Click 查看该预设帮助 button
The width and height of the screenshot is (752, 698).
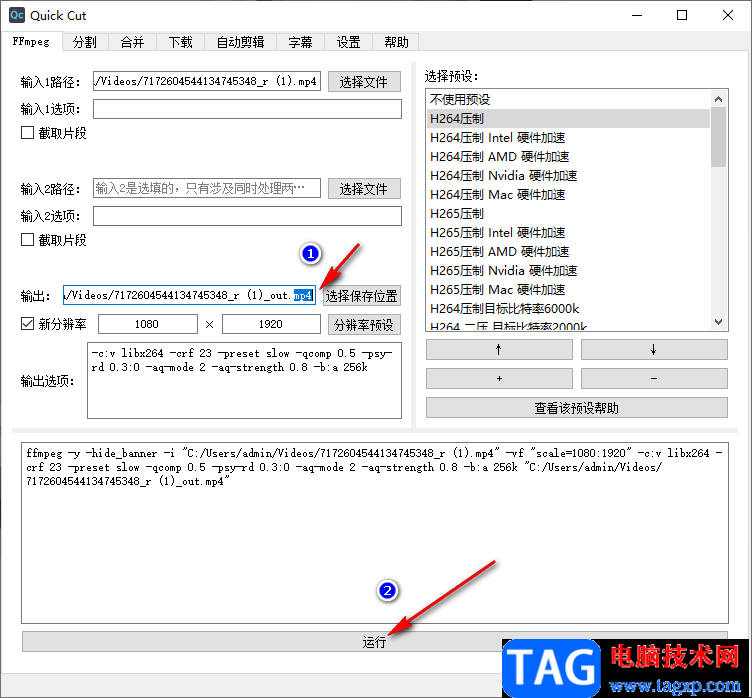tap(576, 408)
